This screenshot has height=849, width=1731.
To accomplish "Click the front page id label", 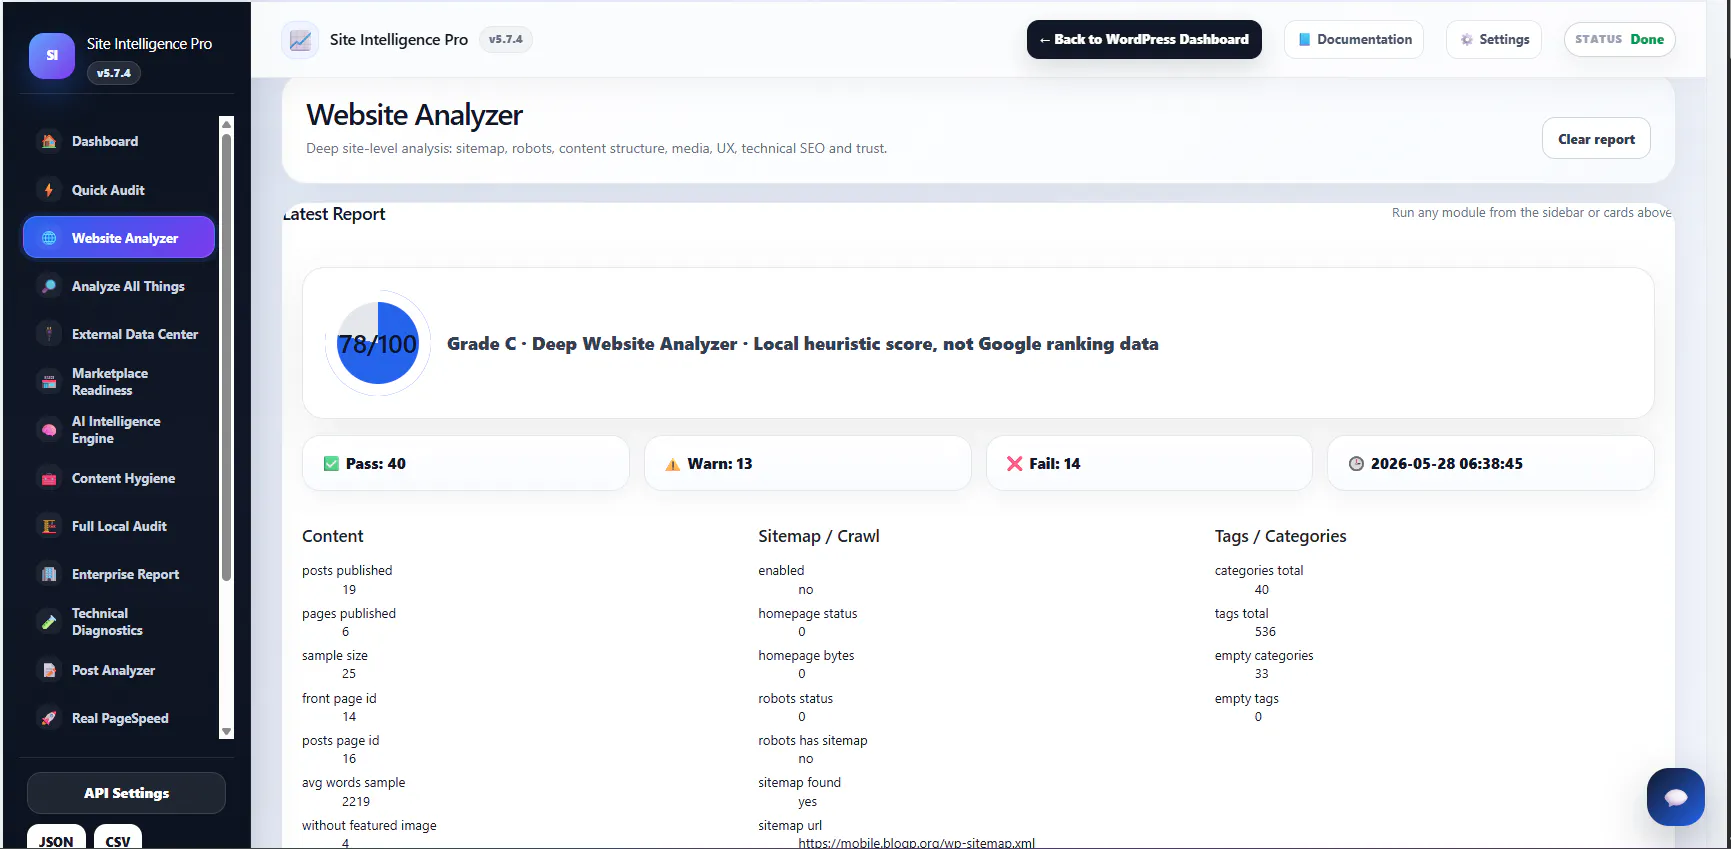I will pyautogui.click(x=339, y=699).
